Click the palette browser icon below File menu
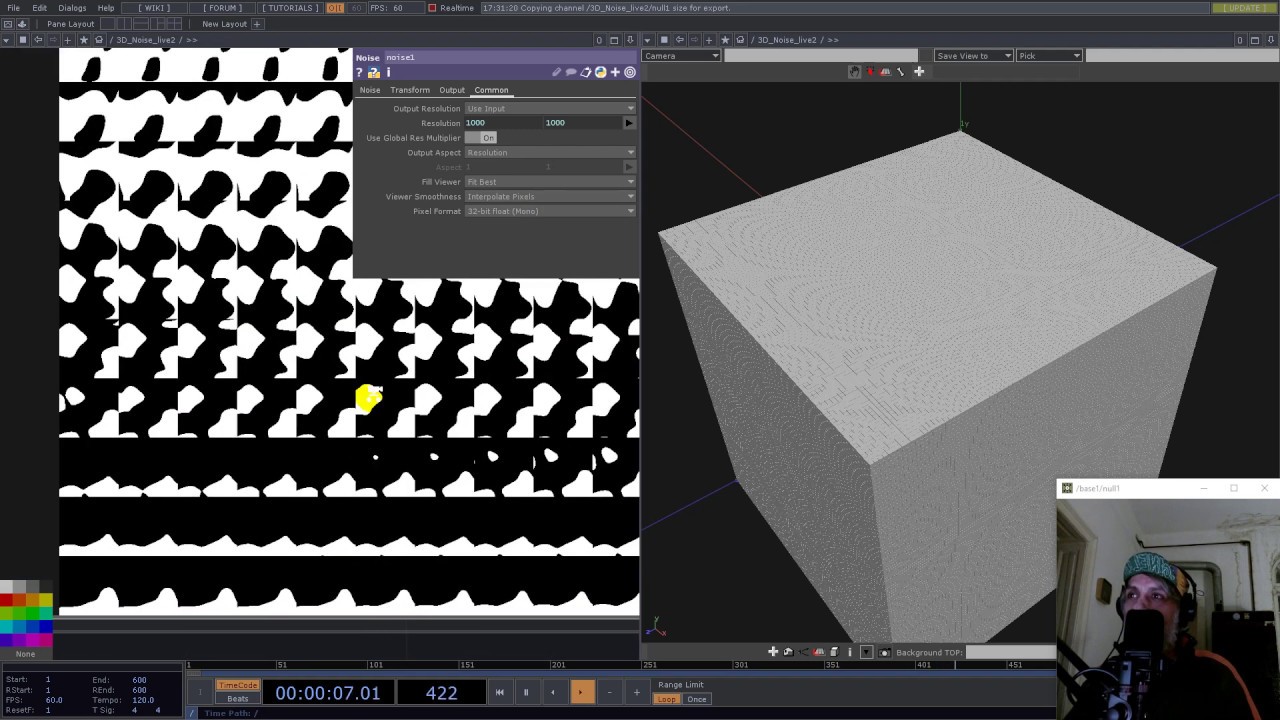 tap(8, 24)
